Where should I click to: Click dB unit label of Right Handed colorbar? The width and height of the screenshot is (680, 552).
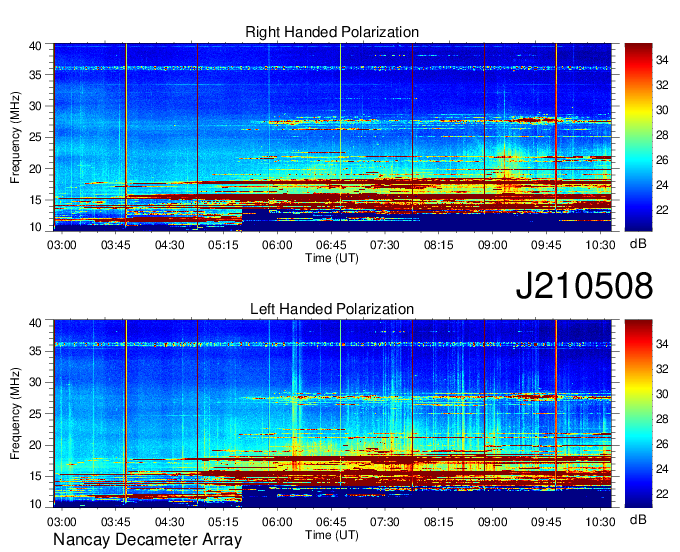coord(638,244)
